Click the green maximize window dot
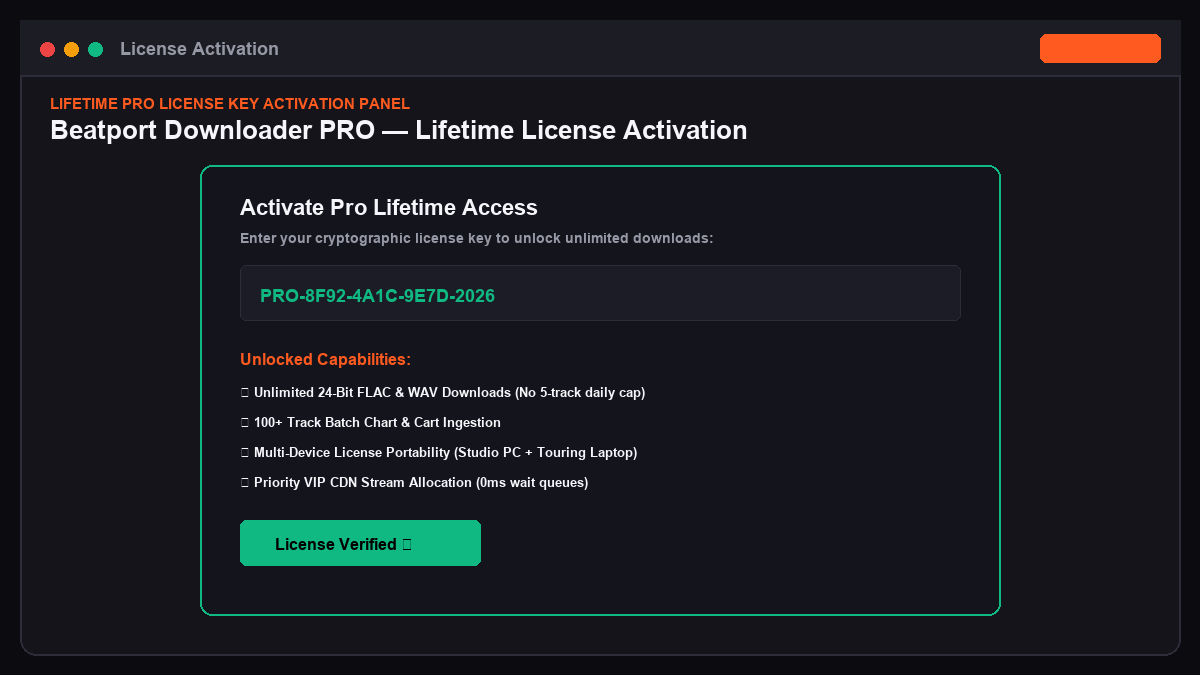 (95, 49)
